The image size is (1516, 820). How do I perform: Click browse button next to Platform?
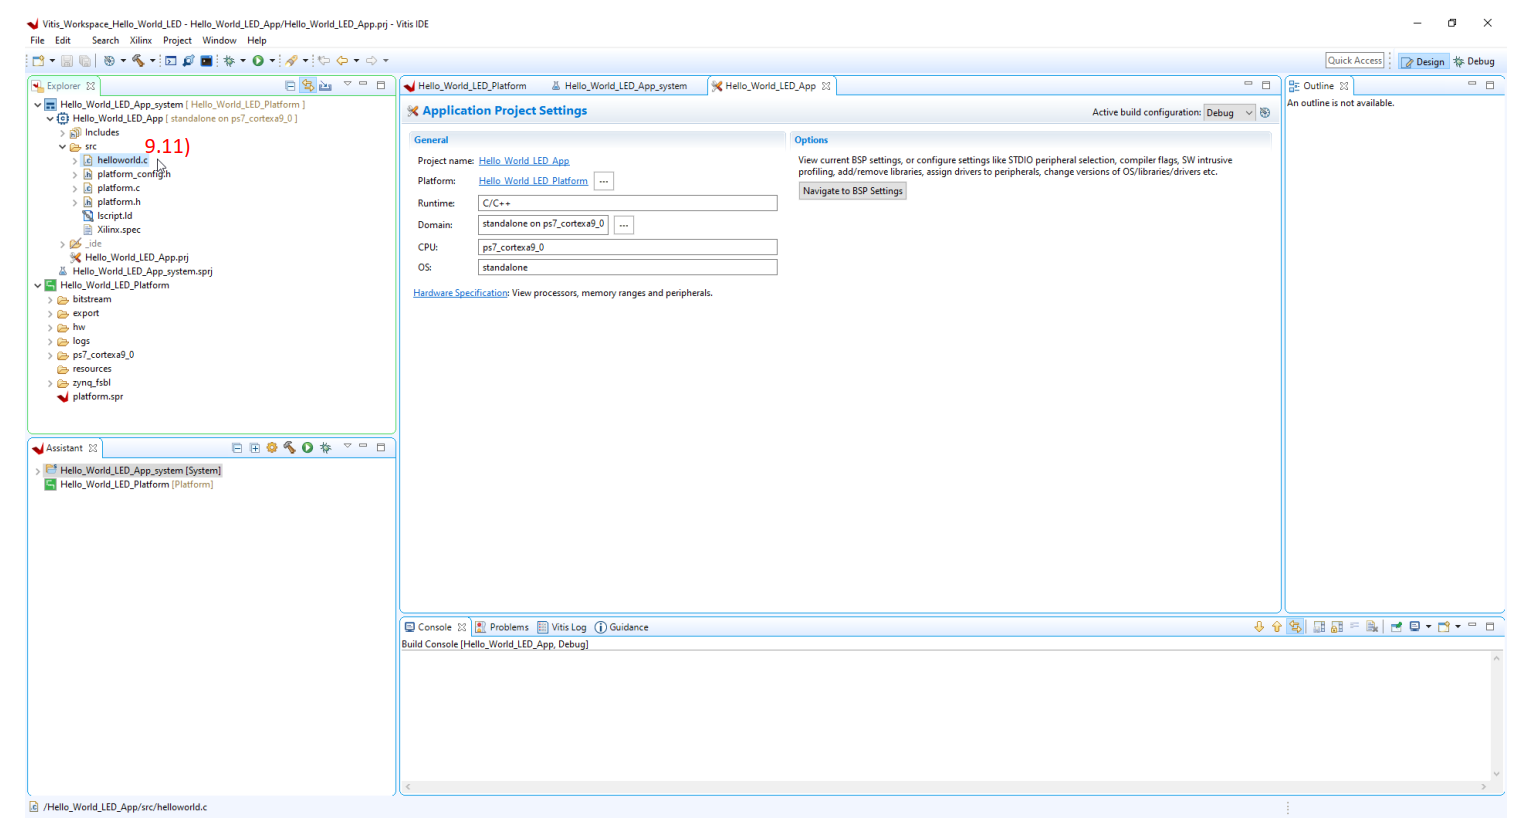coord(604,181)
